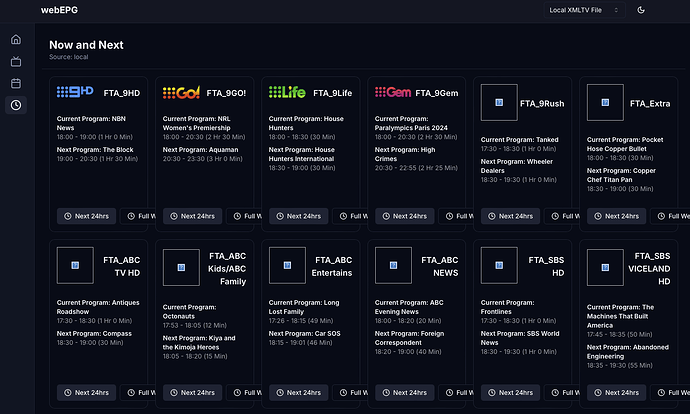Click 'Current Program: Octonauts' text
Image resolution: width=690 pixels, height=414 pixels.
click(x=189, y=311)
